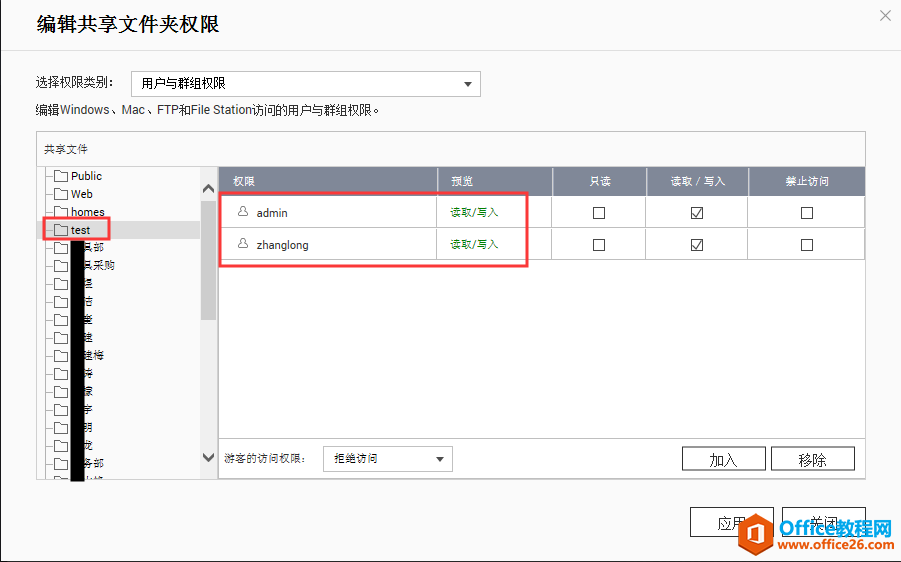Click the test folder icon
Viewport: 901px width, 562px height.
pyautogui.click(x=61, y=230)
